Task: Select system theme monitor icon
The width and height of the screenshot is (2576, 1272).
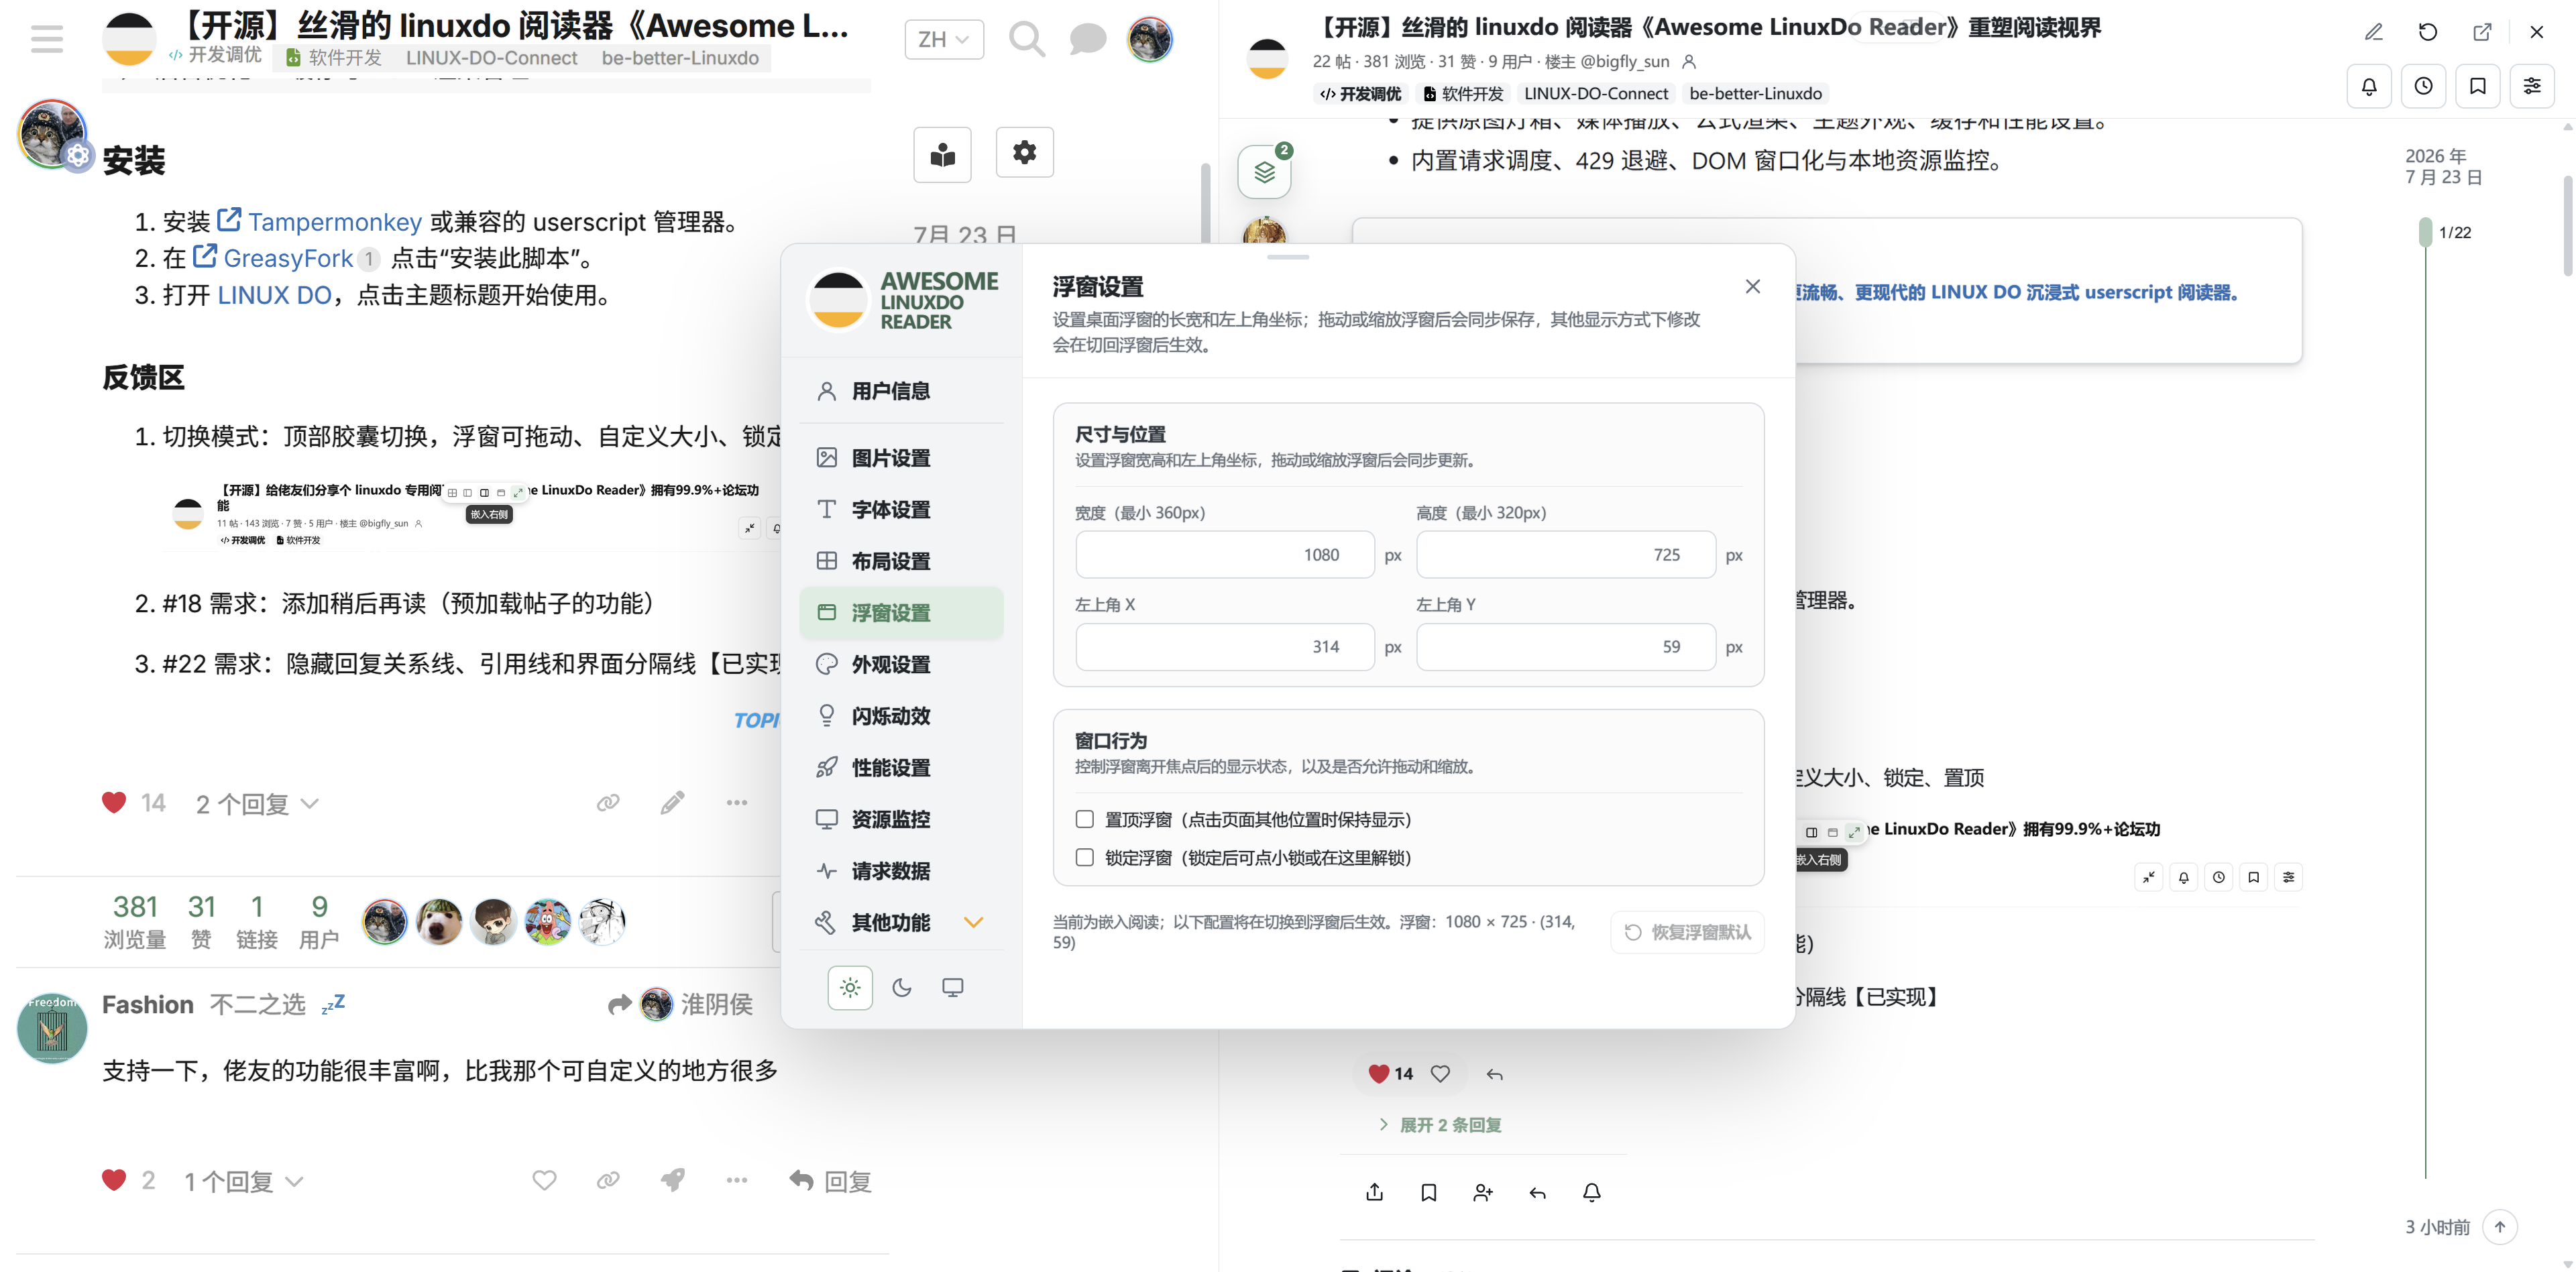Action: (x=953, y=988)
